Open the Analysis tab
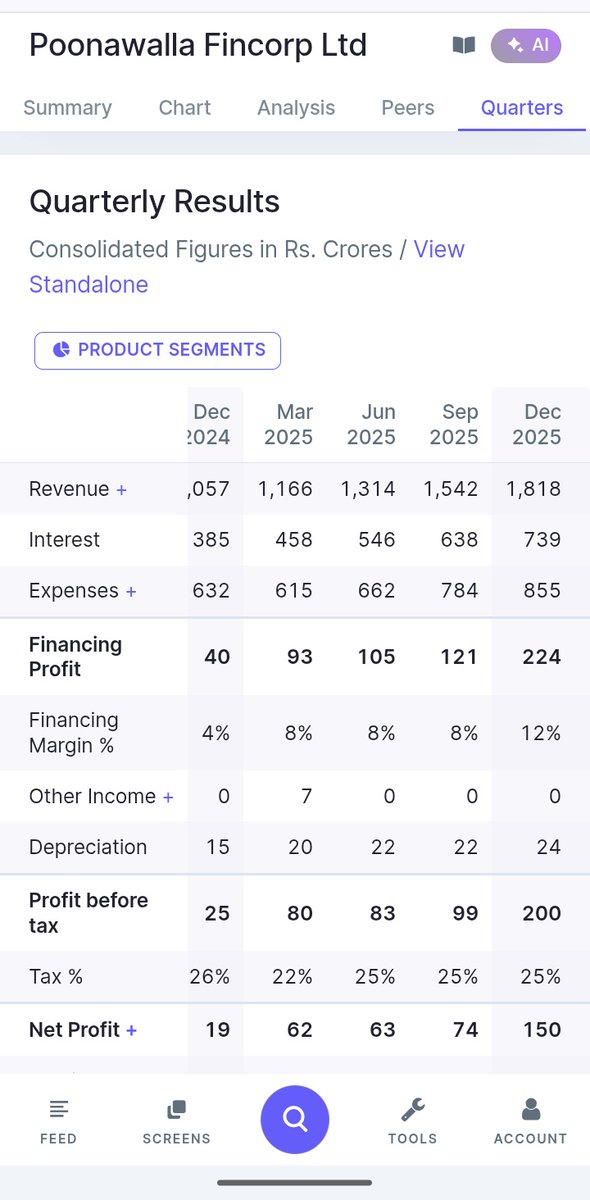The width and height of the screenshot is (590, 1200). click(296, 108)
